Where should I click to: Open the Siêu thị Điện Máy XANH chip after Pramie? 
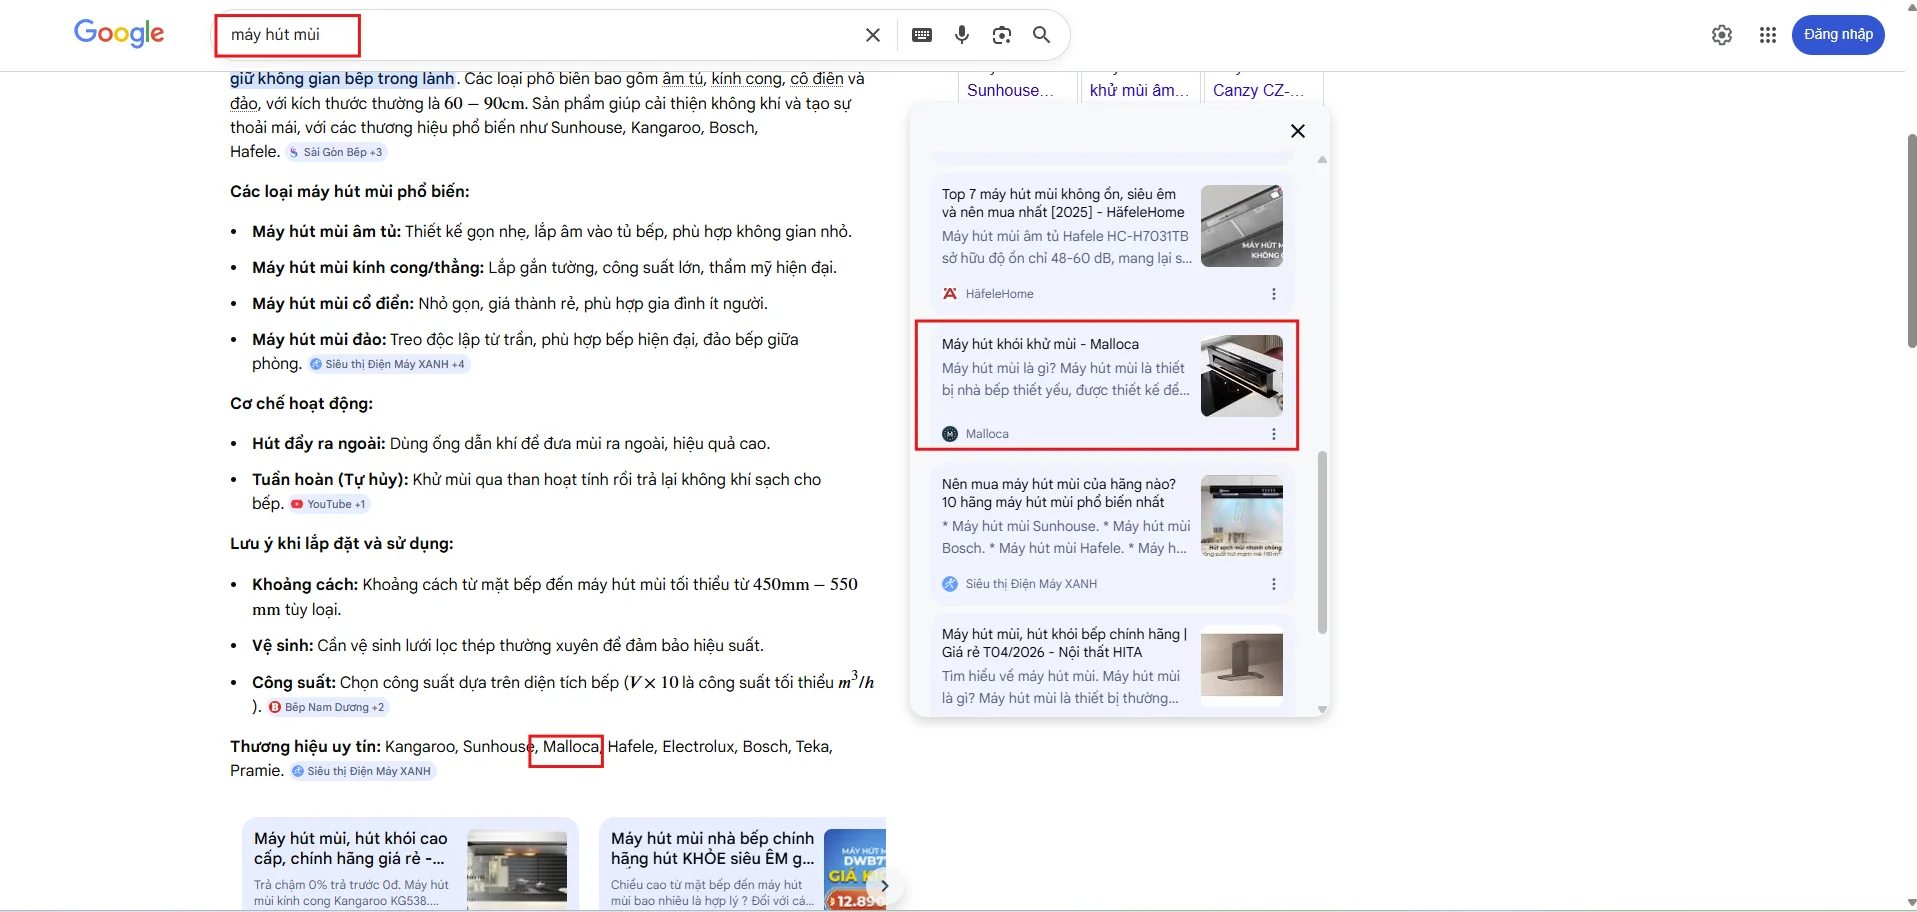[x=363, y=771]
